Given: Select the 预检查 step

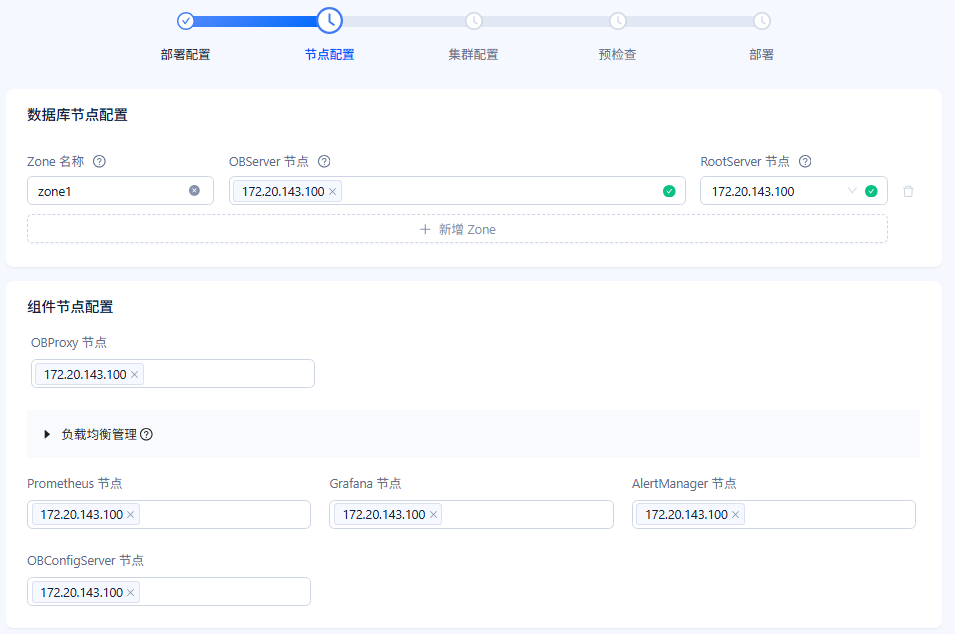Looking at the screenshot, I should coord(617,54).
